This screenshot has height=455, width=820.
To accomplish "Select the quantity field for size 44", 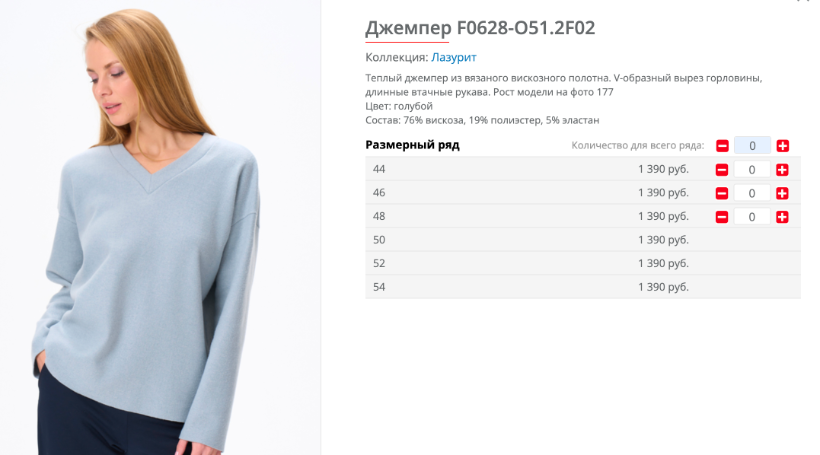I will pyautogui.click(x=752, y=169).
